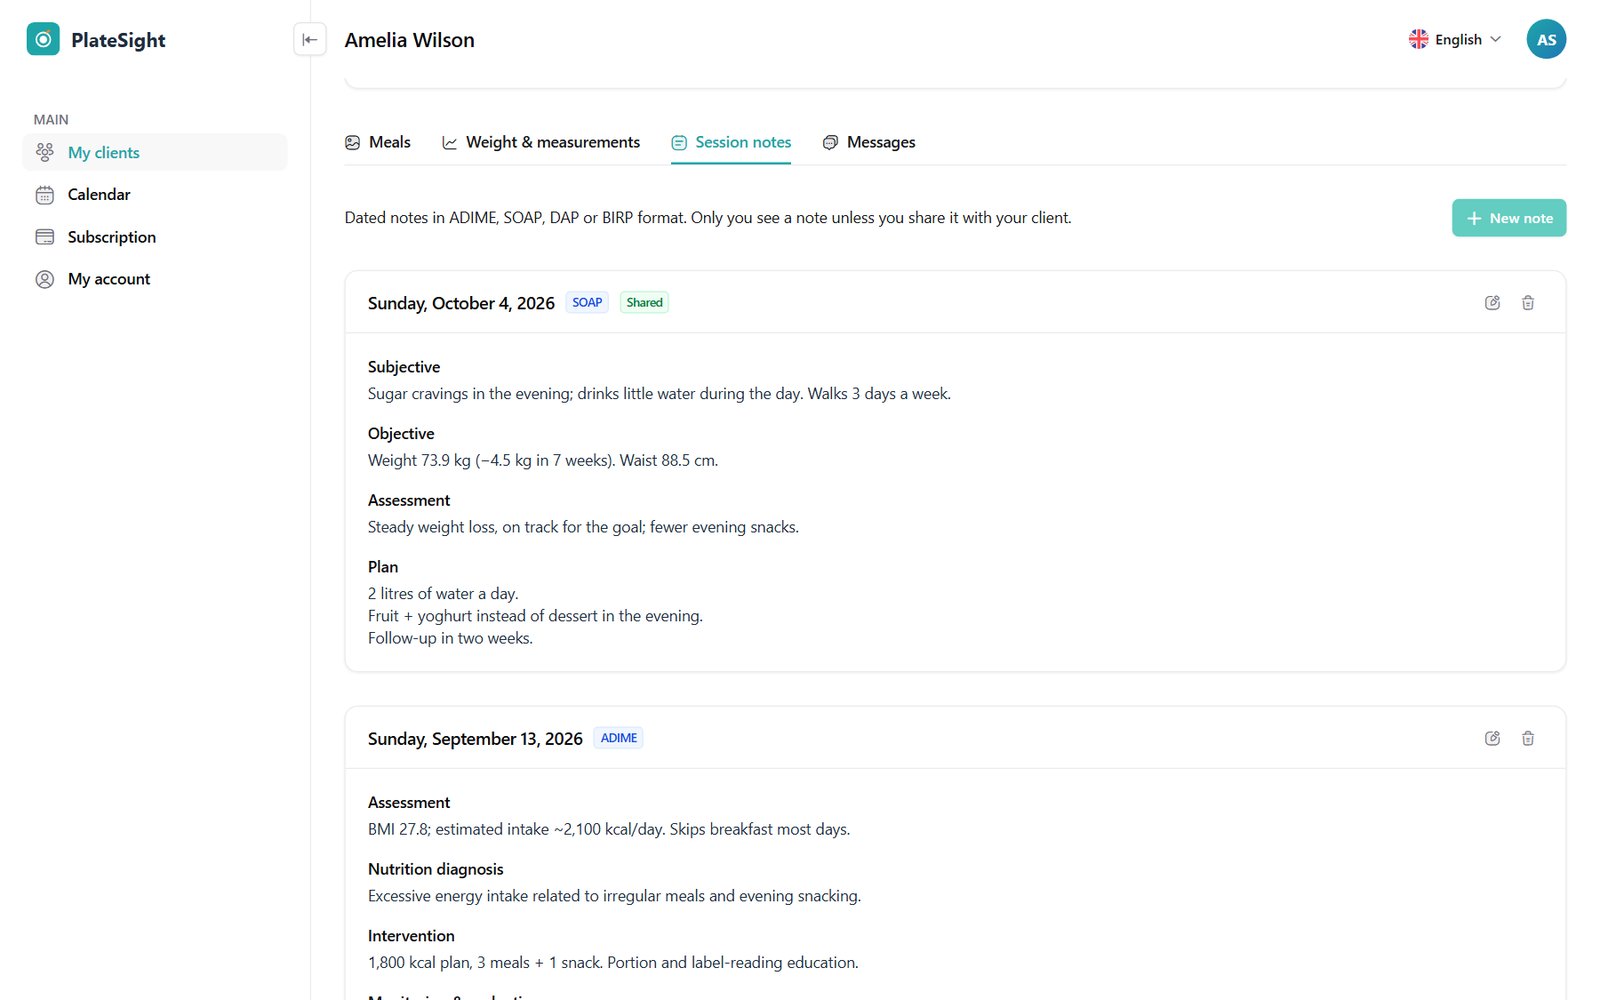
Task: Click the My account person icon
Action: click(45, 279)
